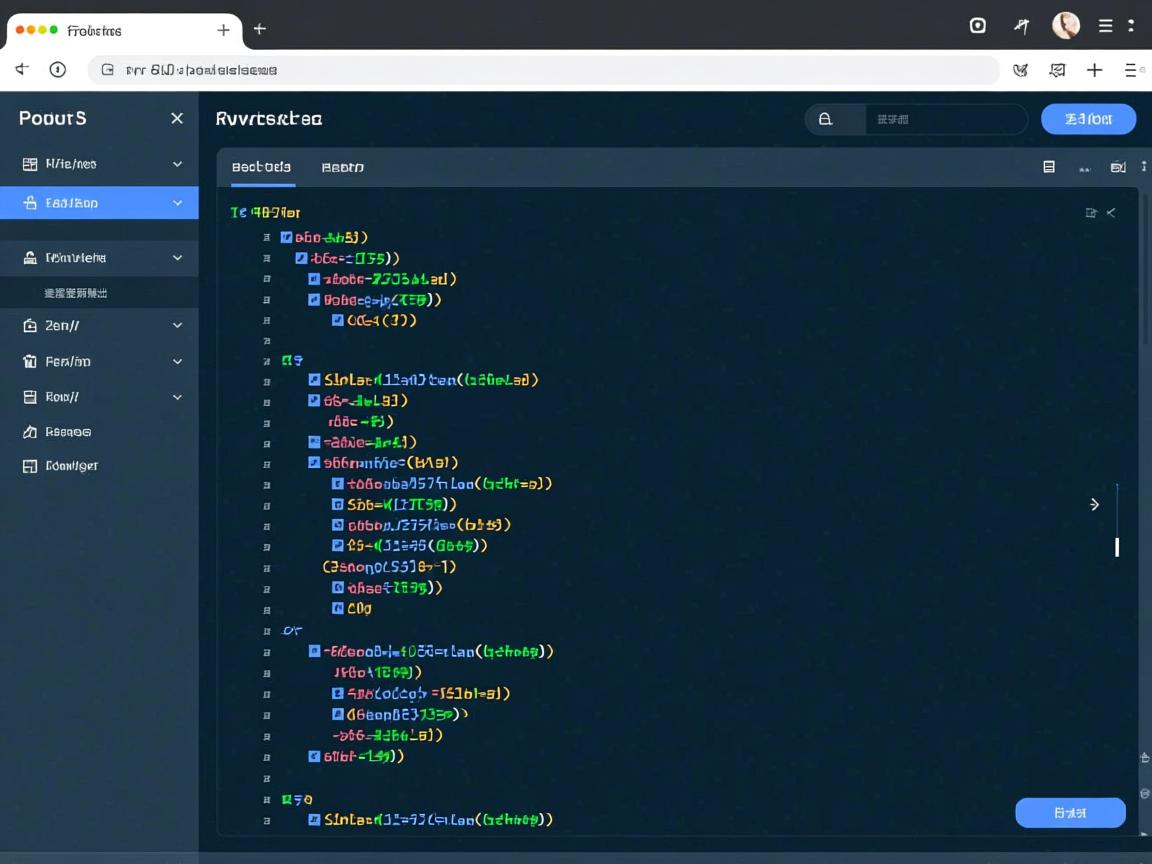
Task: Click the blue button next to search field
Action: click(x=1088, y=119)
